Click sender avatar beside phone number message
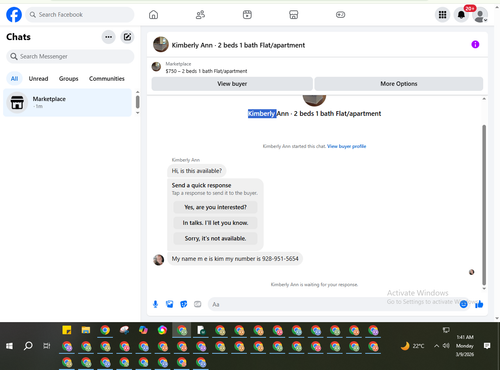This screenshot has height=370, width=500. 158,260
